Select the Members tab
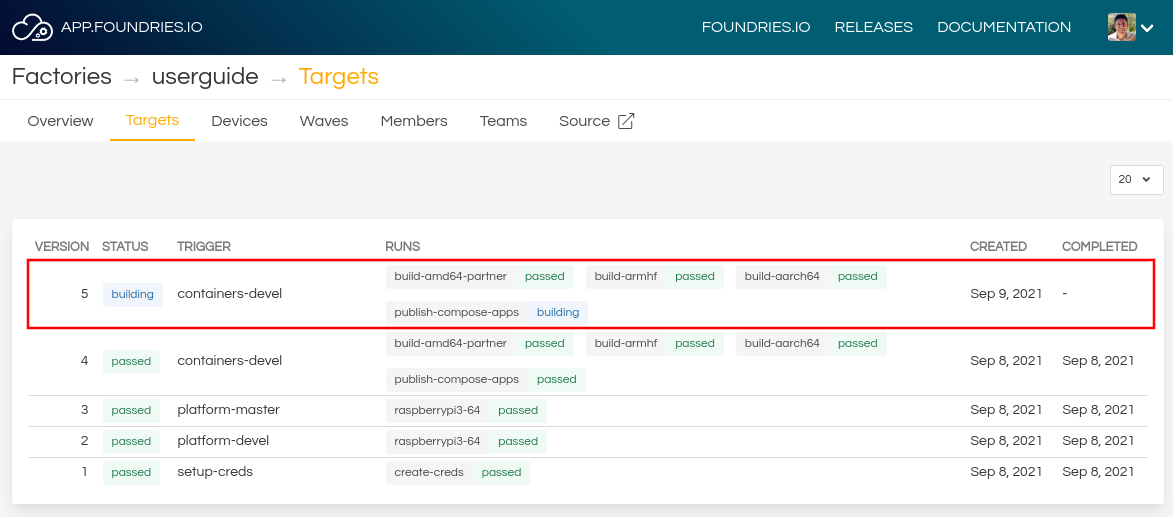Screen dimensions: 1173x517 414,121
